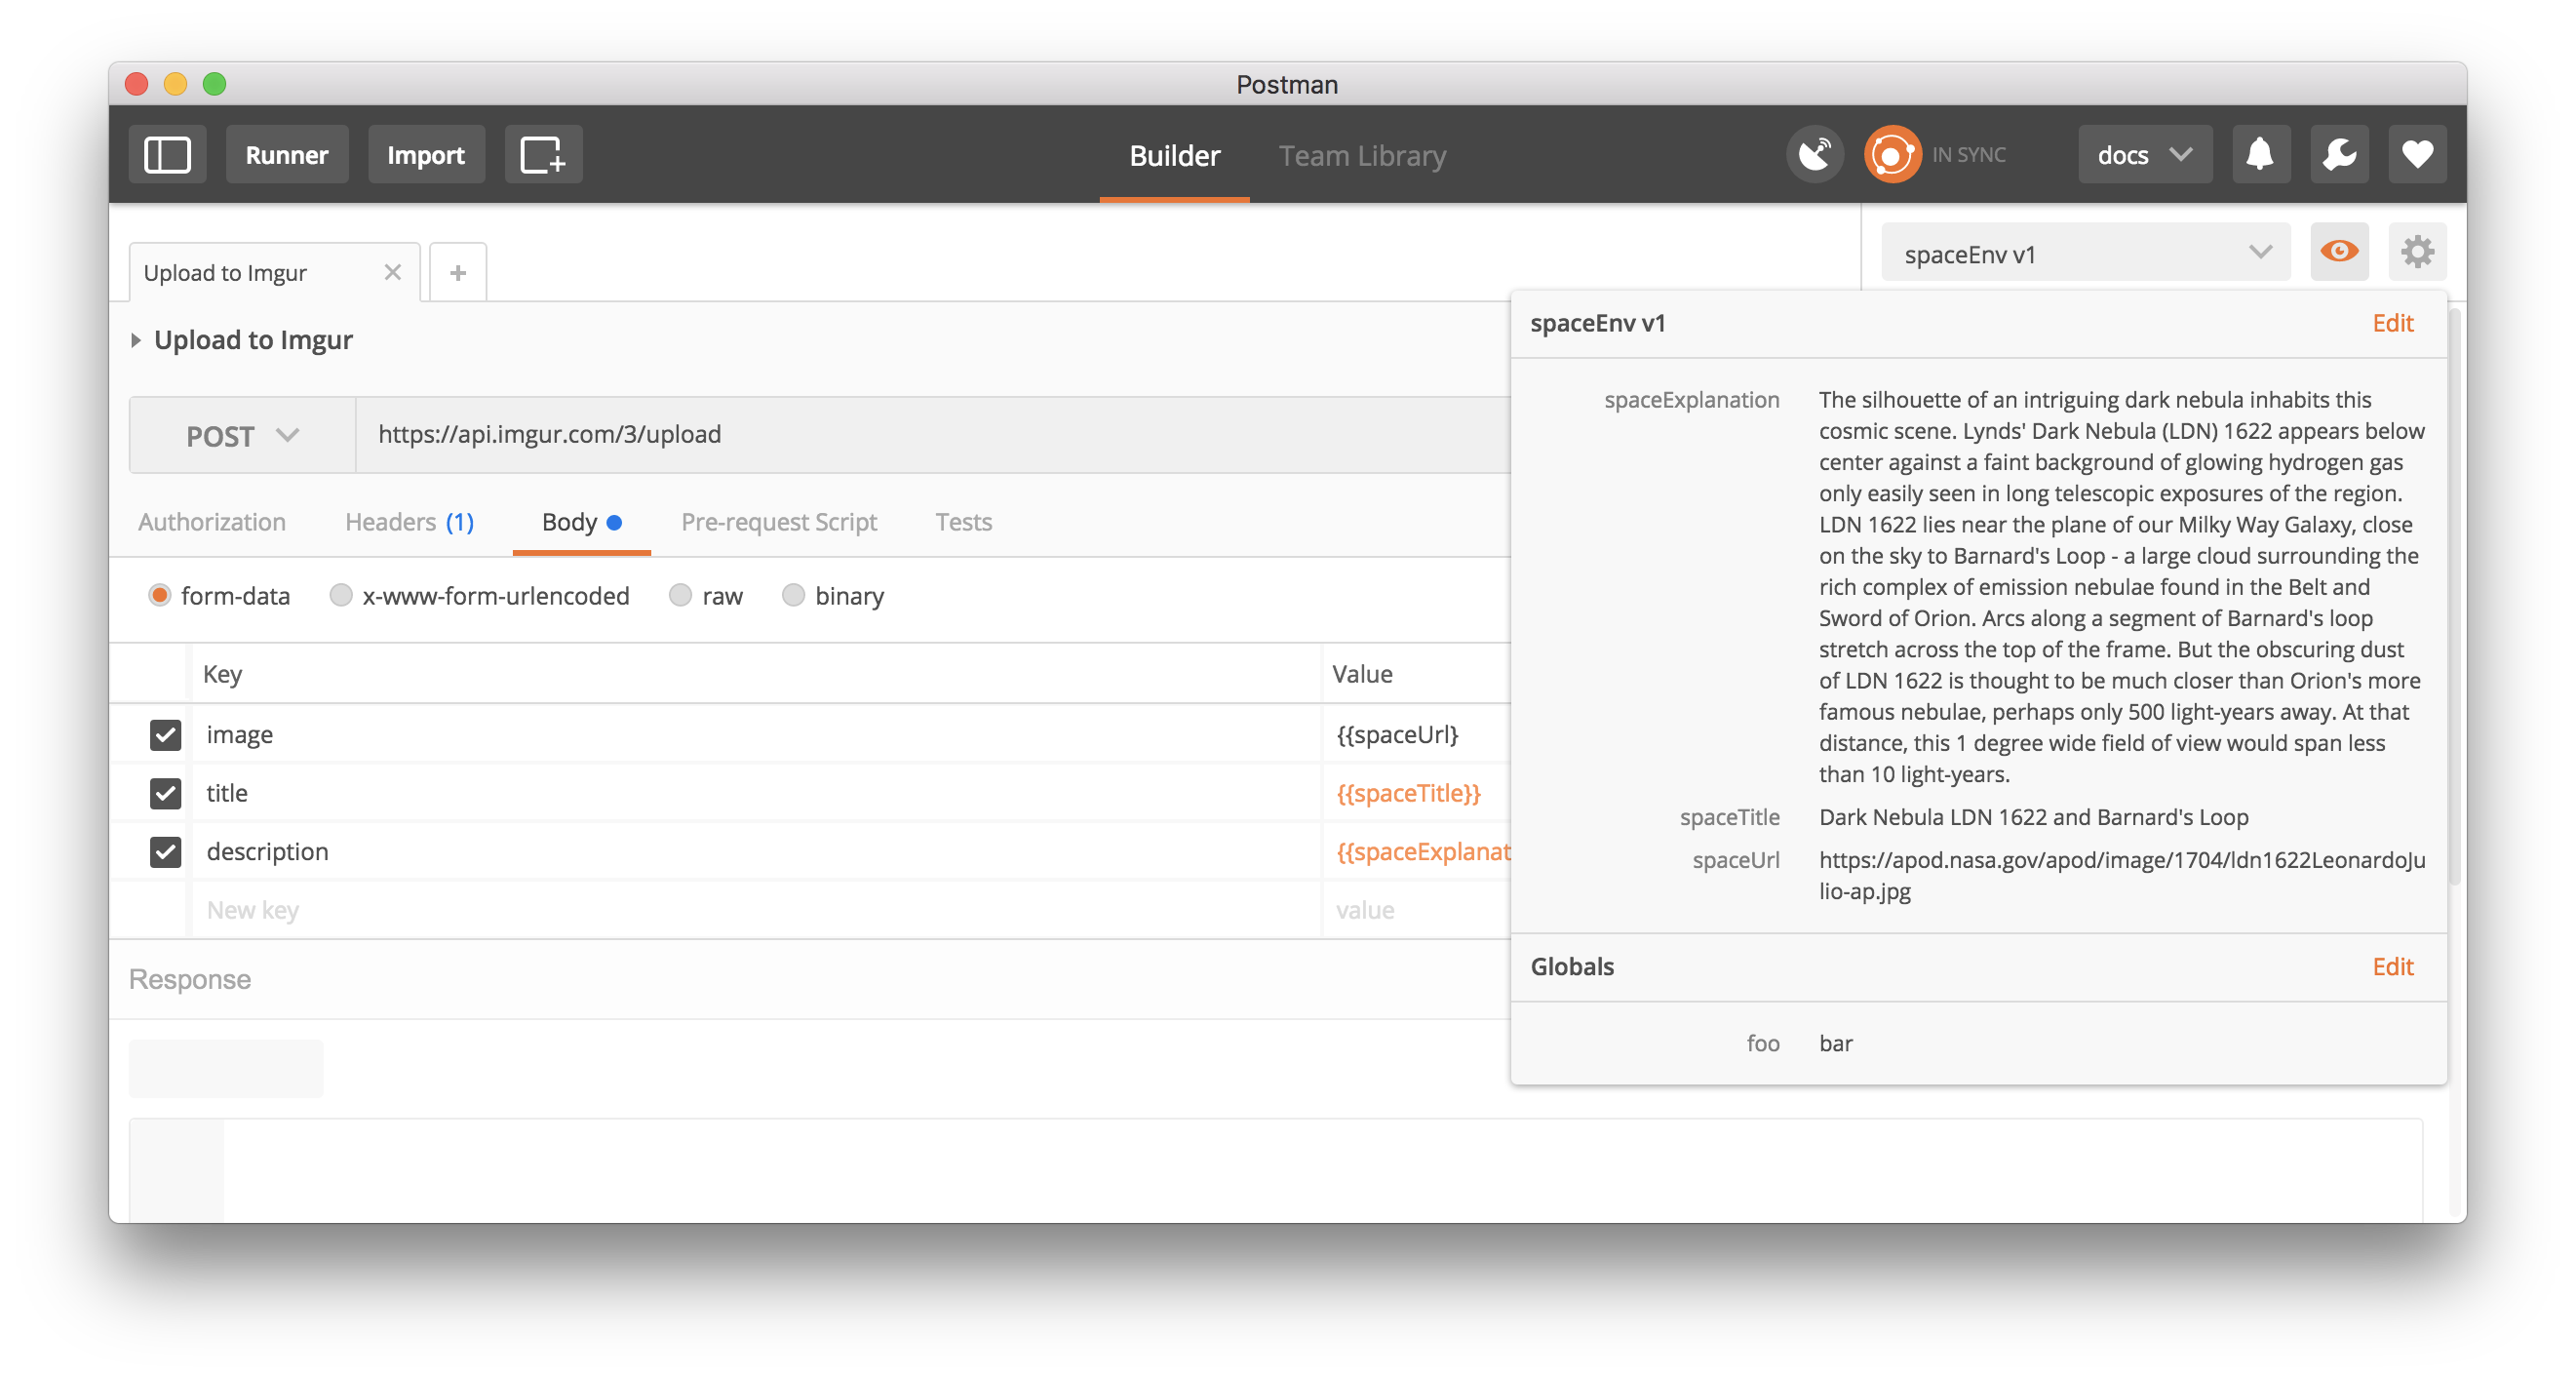
Task: Open the spaceEnv v1 environment dropdown
Action: point(2085,253)
